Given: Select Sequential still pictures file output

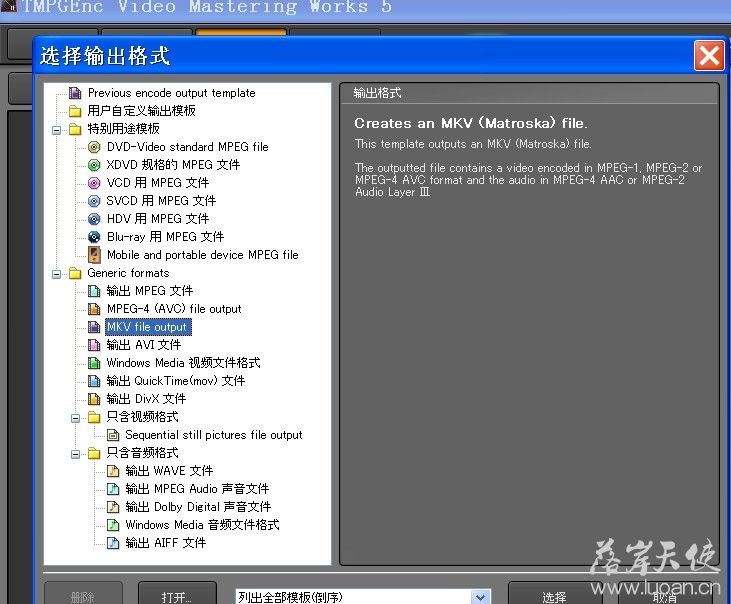Looking at the screenshot, I should click(x=214, y=435).
